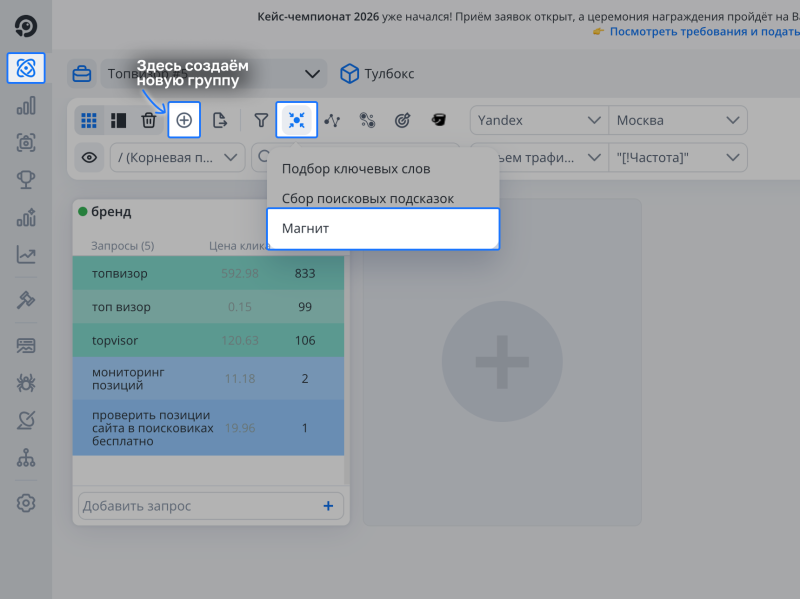Sort by Цена клика column header
The height and width of the screenshot is (599, 800).
tap(238, 246)
